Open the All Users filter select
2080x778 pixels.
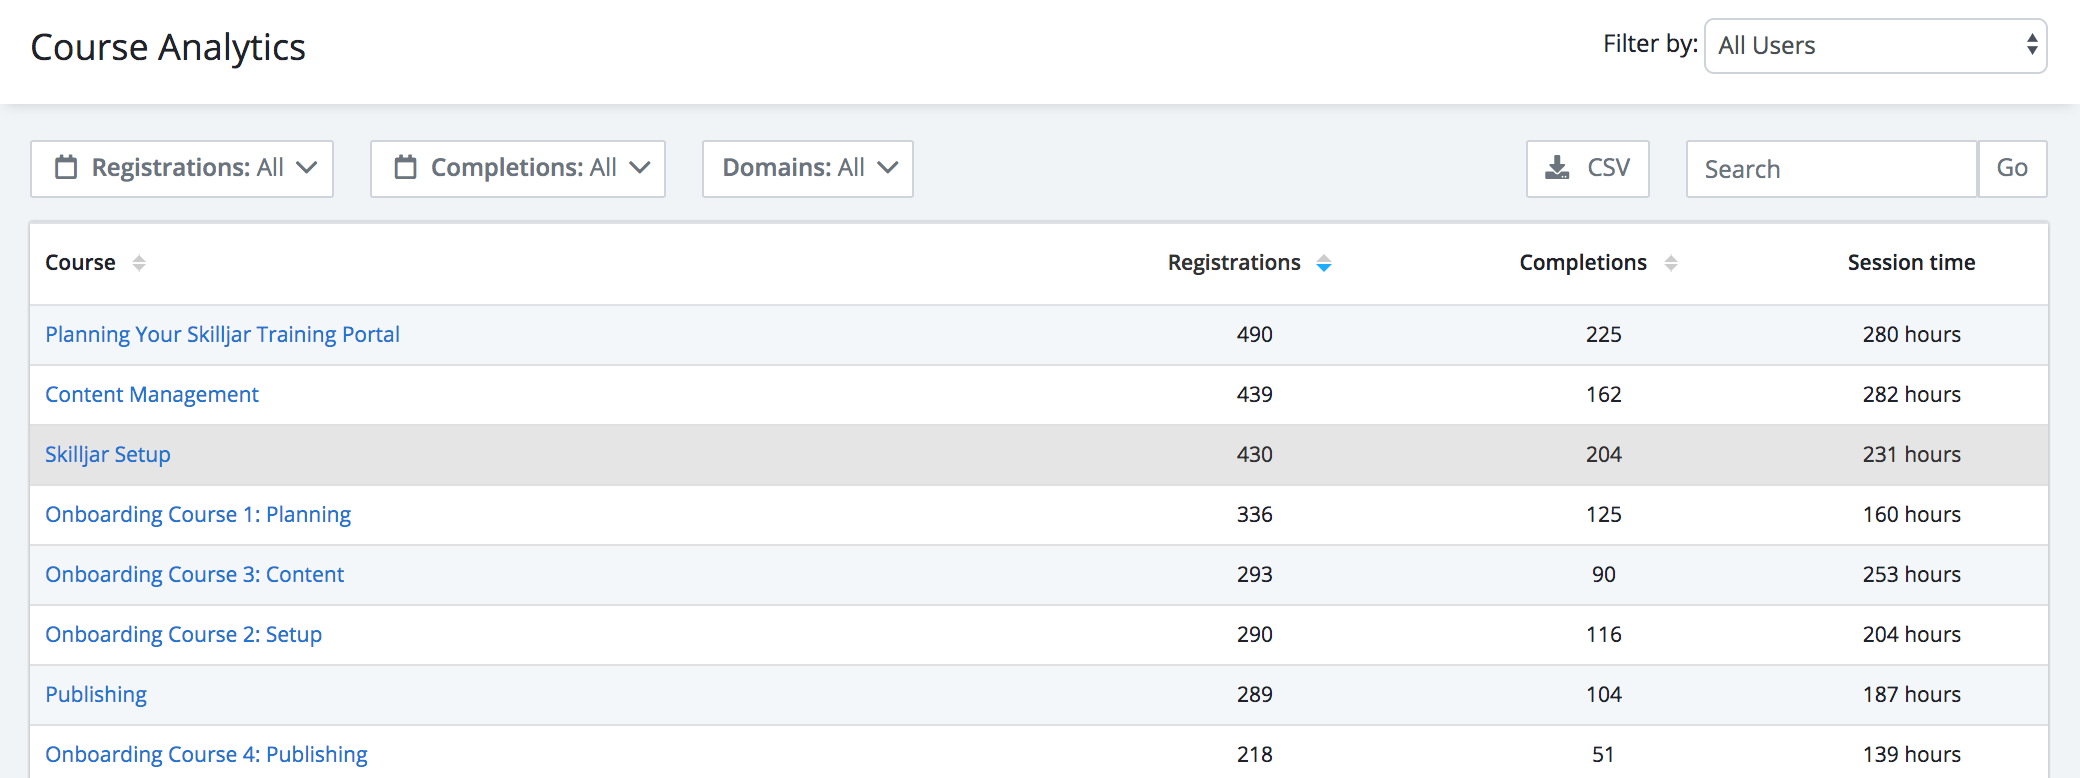[1876, 46]
